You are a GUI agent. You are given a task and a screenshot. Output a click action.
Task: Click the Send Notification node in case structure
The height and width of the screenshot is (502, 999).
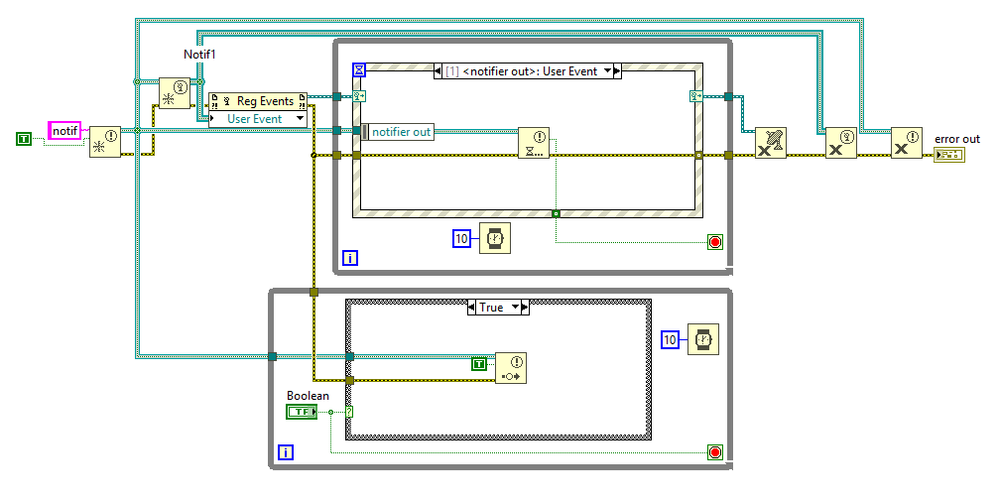pos(511,368)
